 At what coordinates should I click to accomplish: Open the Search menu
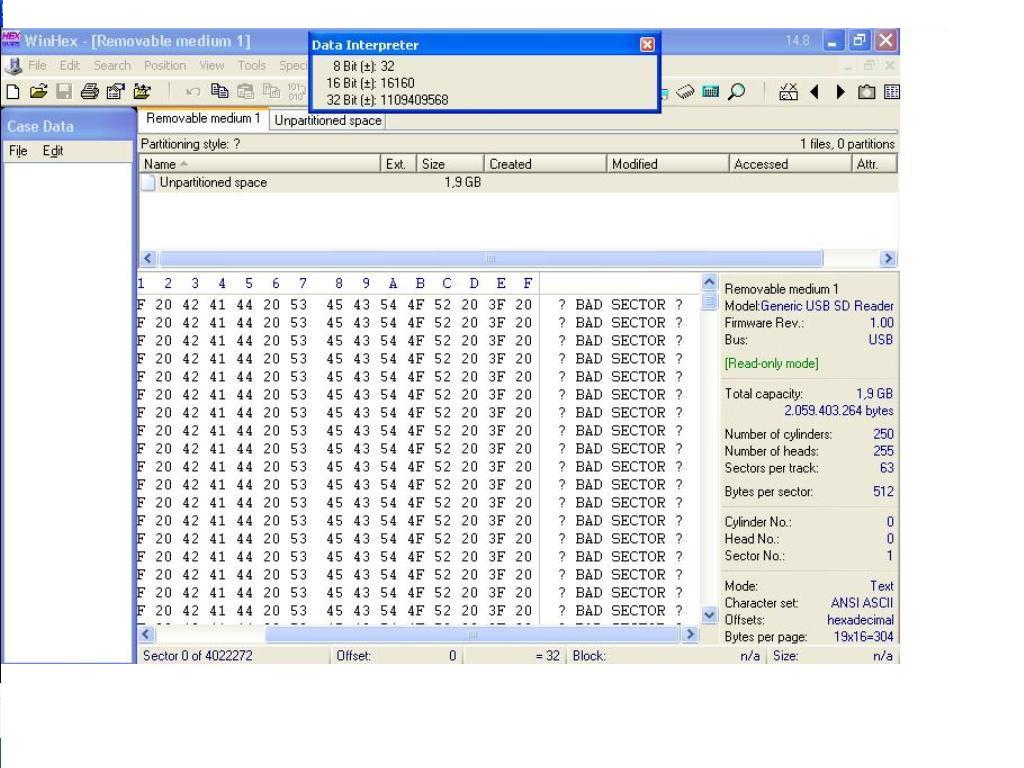[112, 65]
